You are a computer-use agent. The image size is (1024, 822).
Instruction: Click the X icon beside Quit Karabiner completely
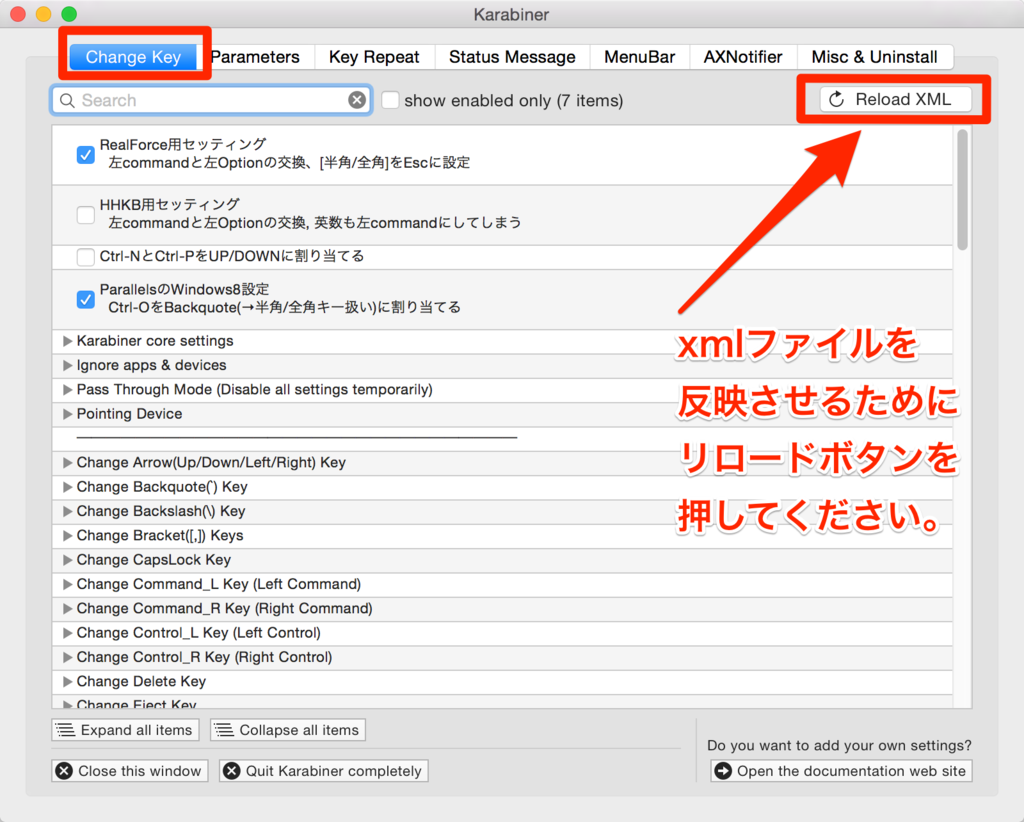point(232,771)
